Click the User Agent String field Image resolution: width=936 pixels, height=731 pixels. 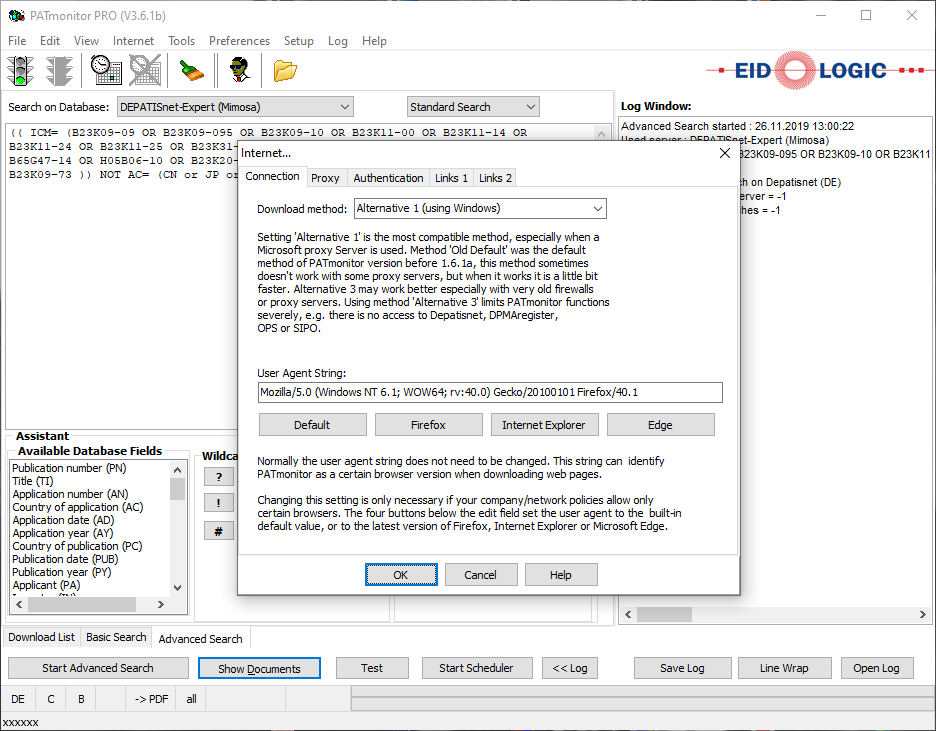coord(490,393)
